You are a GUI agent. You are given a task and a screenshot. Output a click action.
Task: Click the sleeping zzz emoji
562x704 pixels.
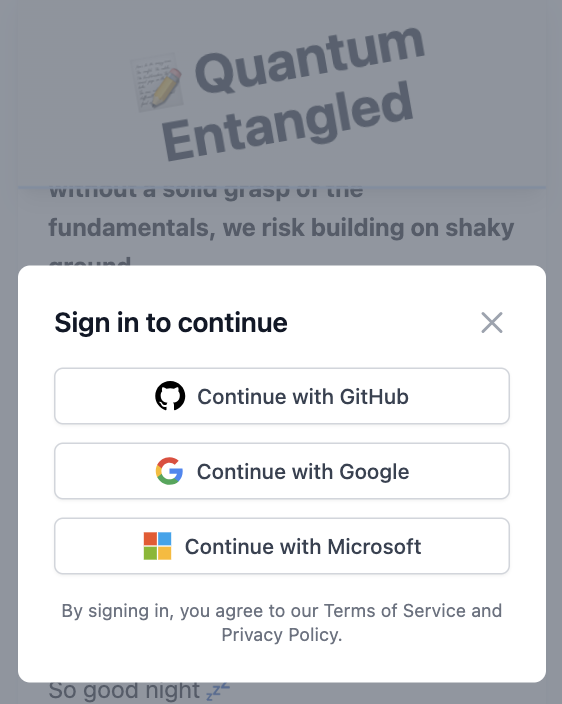tap(218, 691)
